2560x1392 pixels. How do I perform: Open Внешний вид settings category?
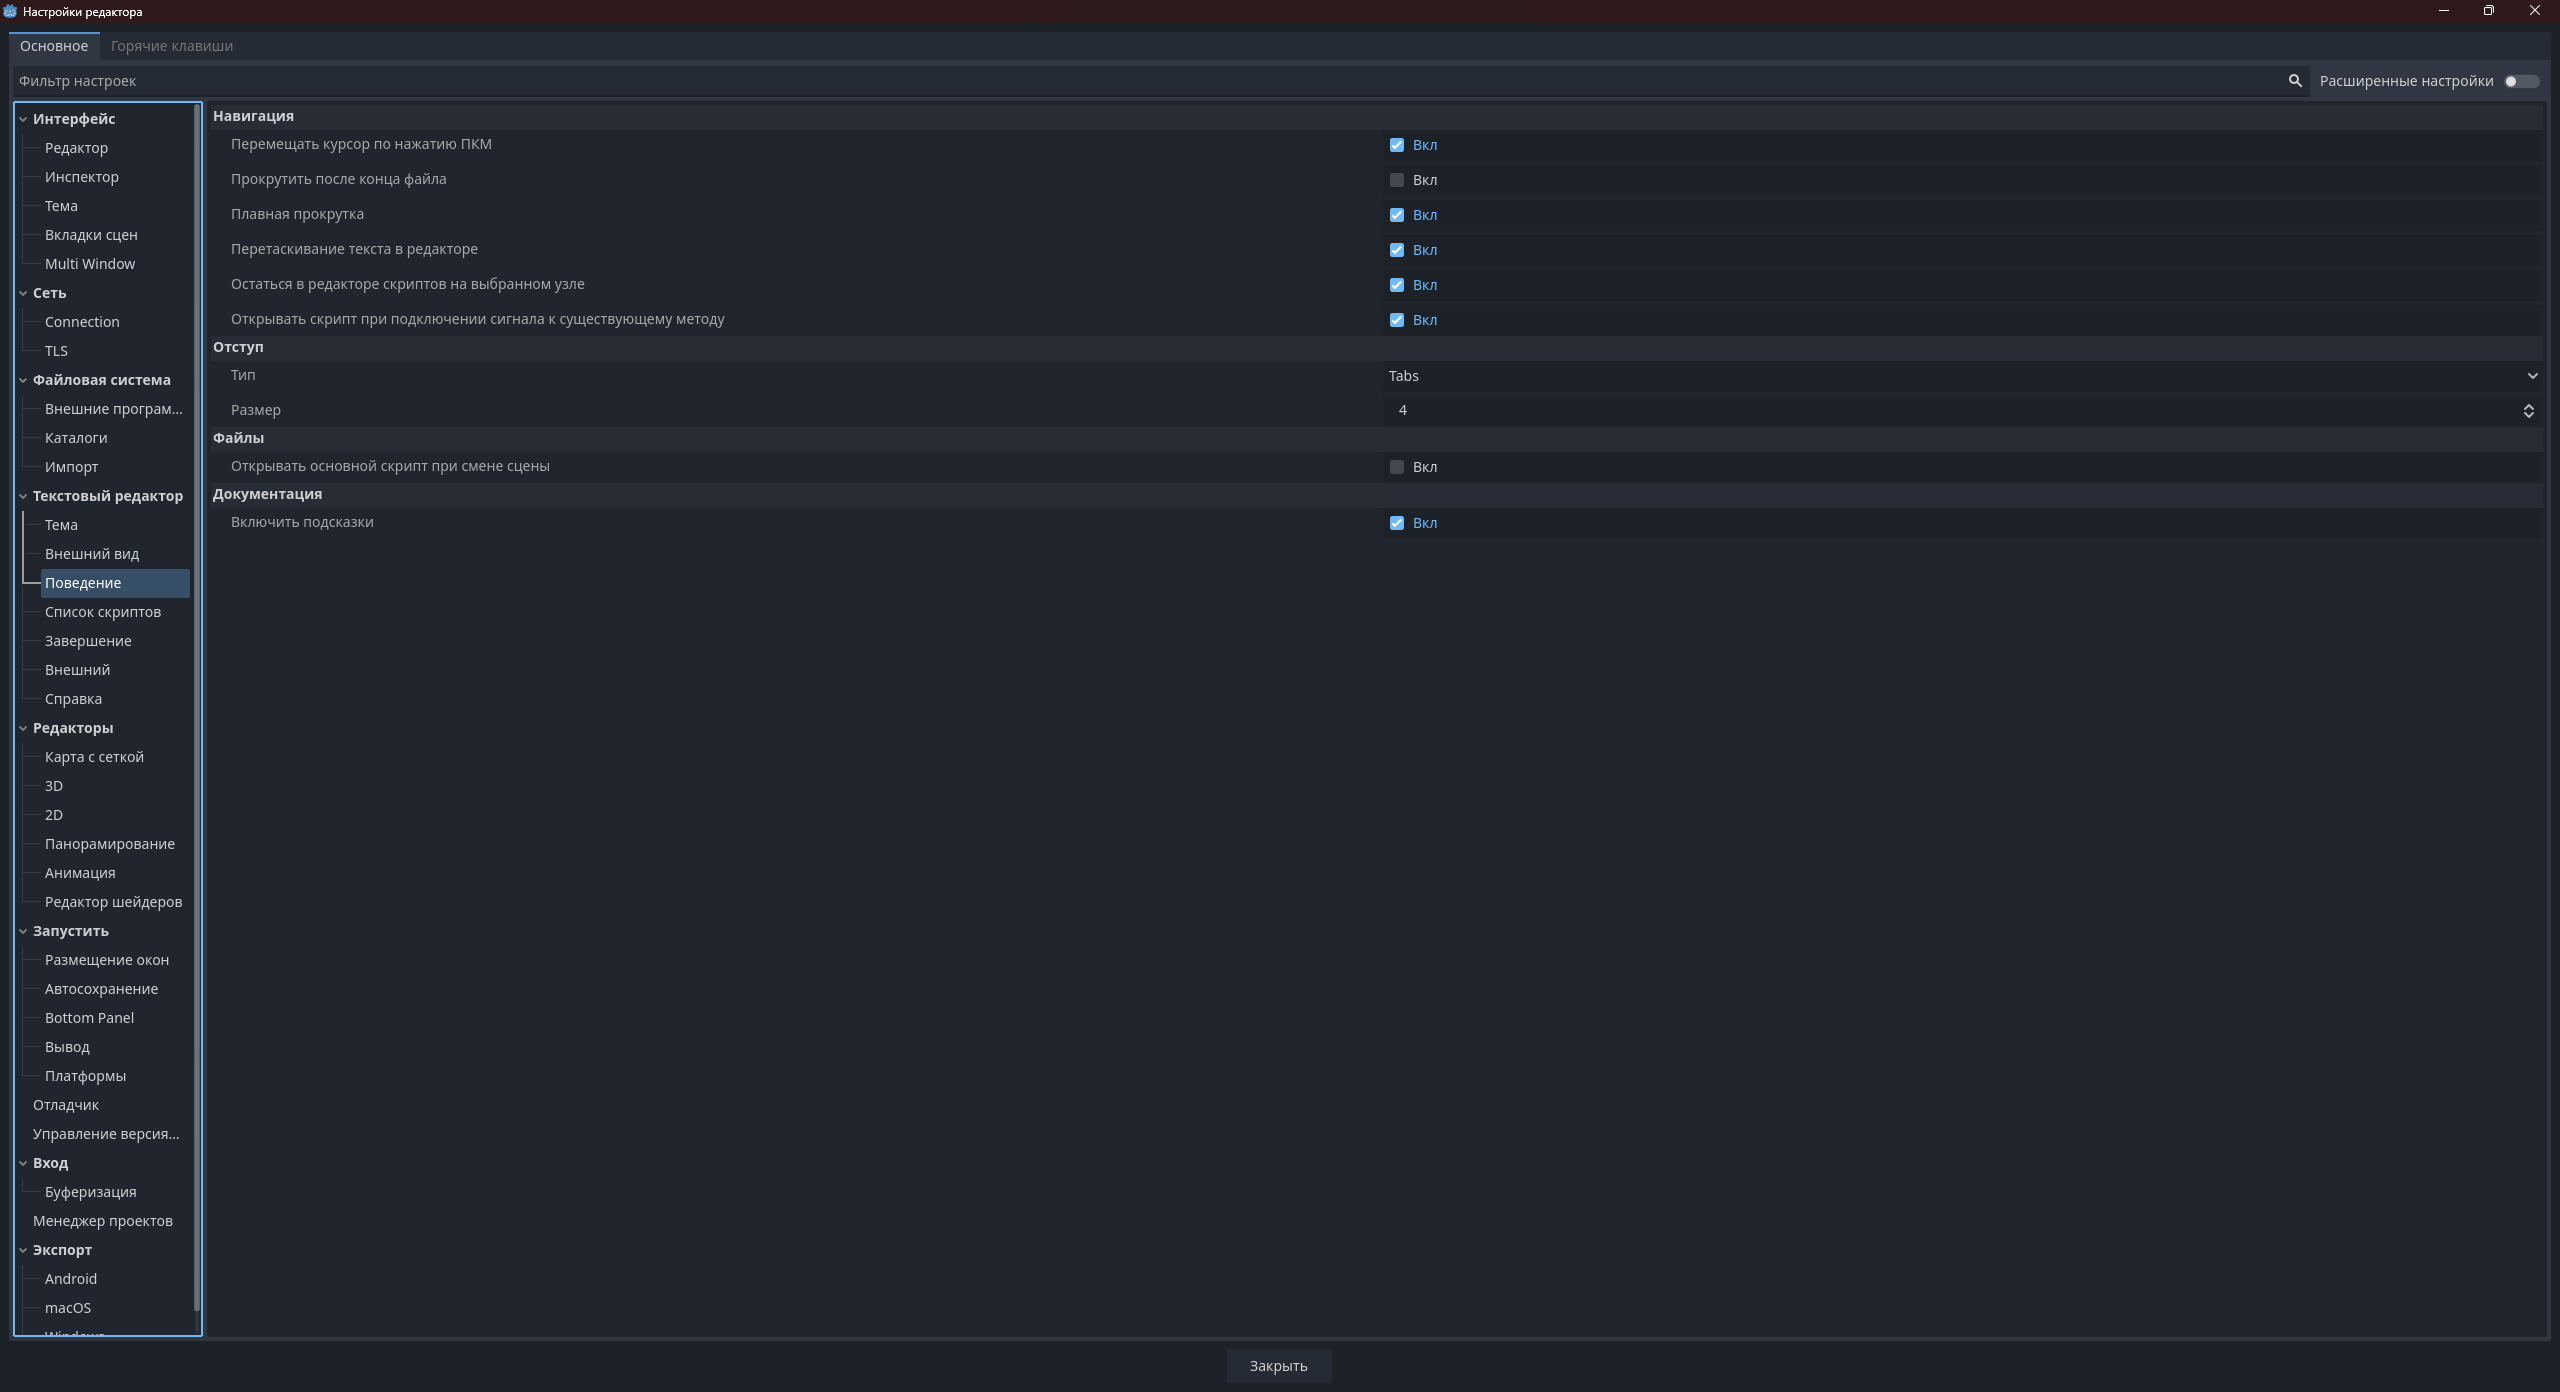pyautogui.click(x=92, y=554)
